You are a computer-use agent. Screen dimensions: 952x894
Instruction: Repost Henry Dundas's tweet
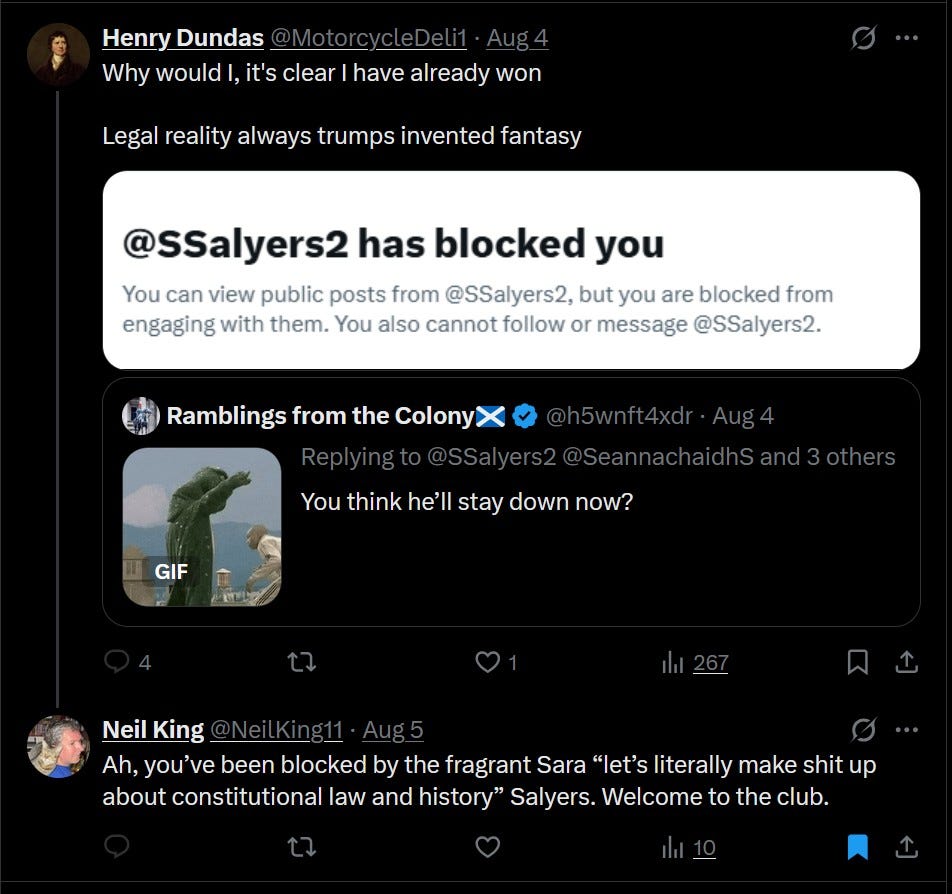pos(301,662)
